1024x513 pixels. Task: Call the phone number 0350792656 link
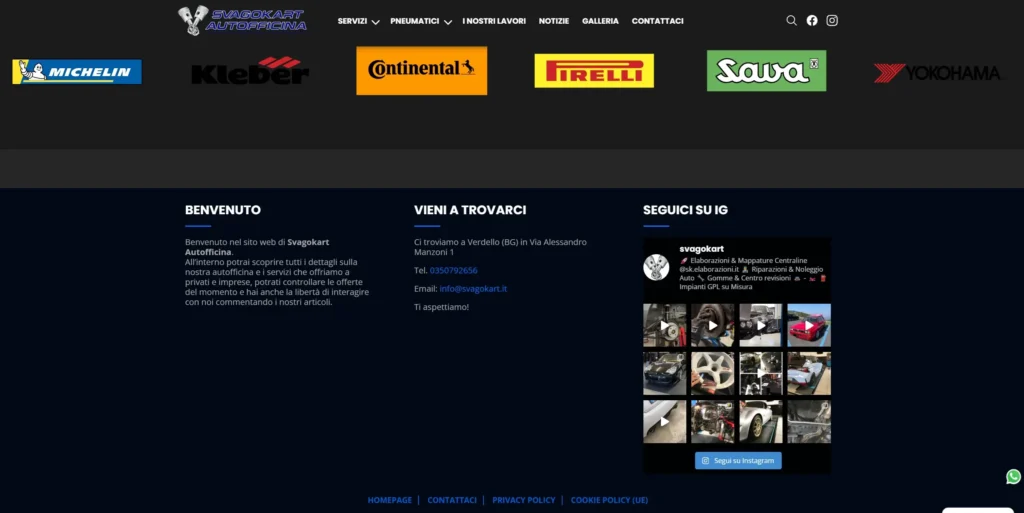453,270
